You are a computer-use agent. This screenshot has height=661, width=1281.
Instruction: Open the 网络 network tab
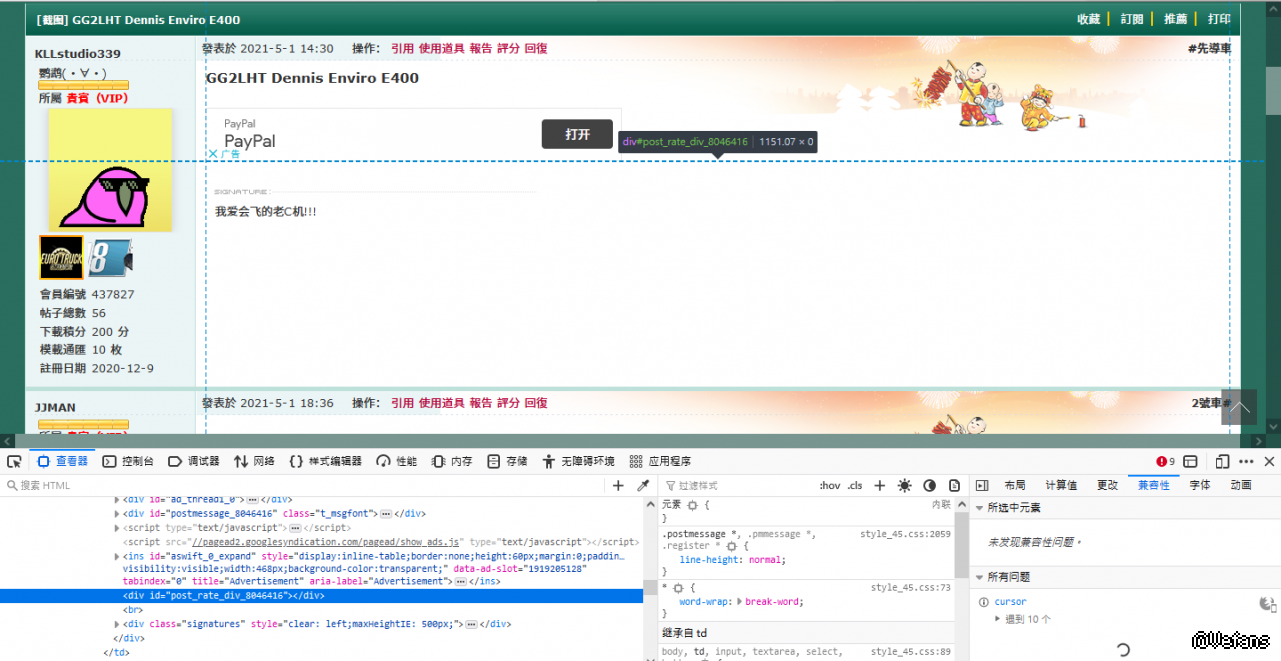point(254,461)
